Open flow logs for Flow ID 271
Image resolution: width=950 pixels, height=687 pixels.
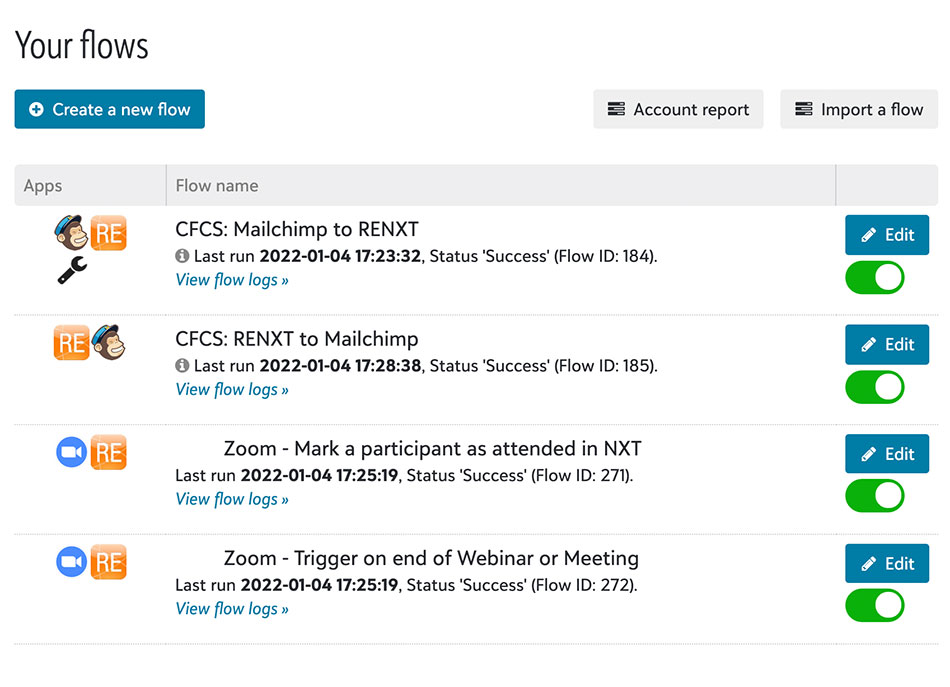232,499
